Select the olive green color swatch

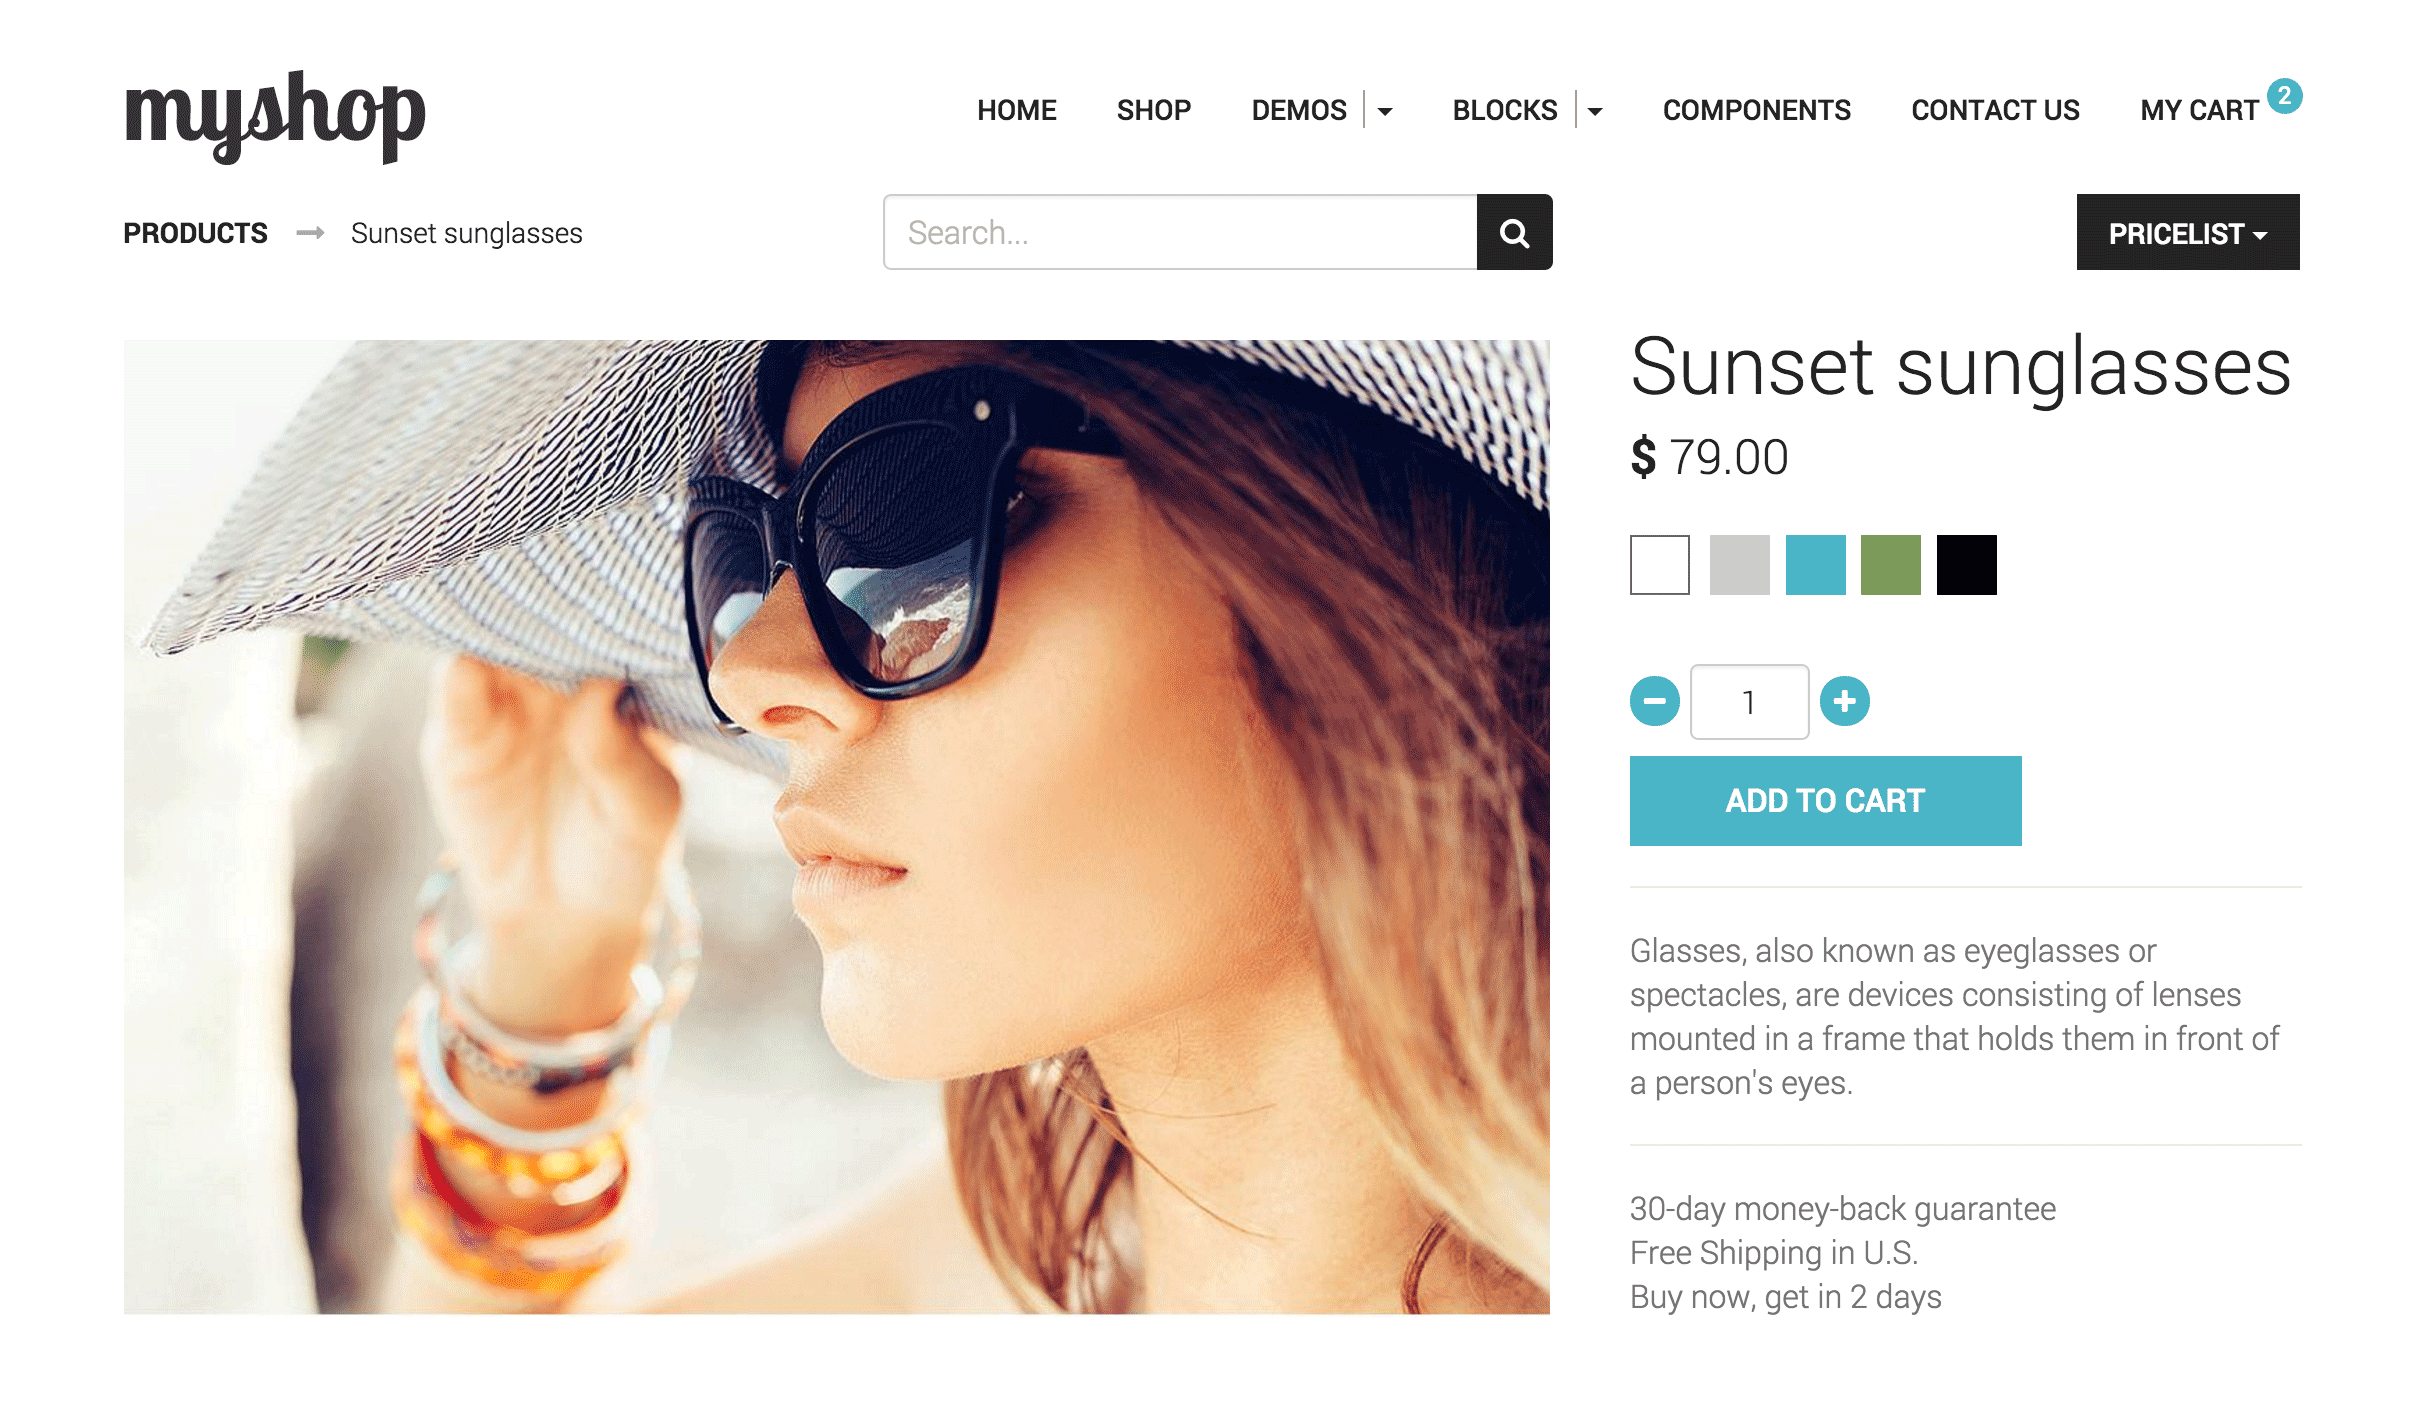[x=1889, y=565]
